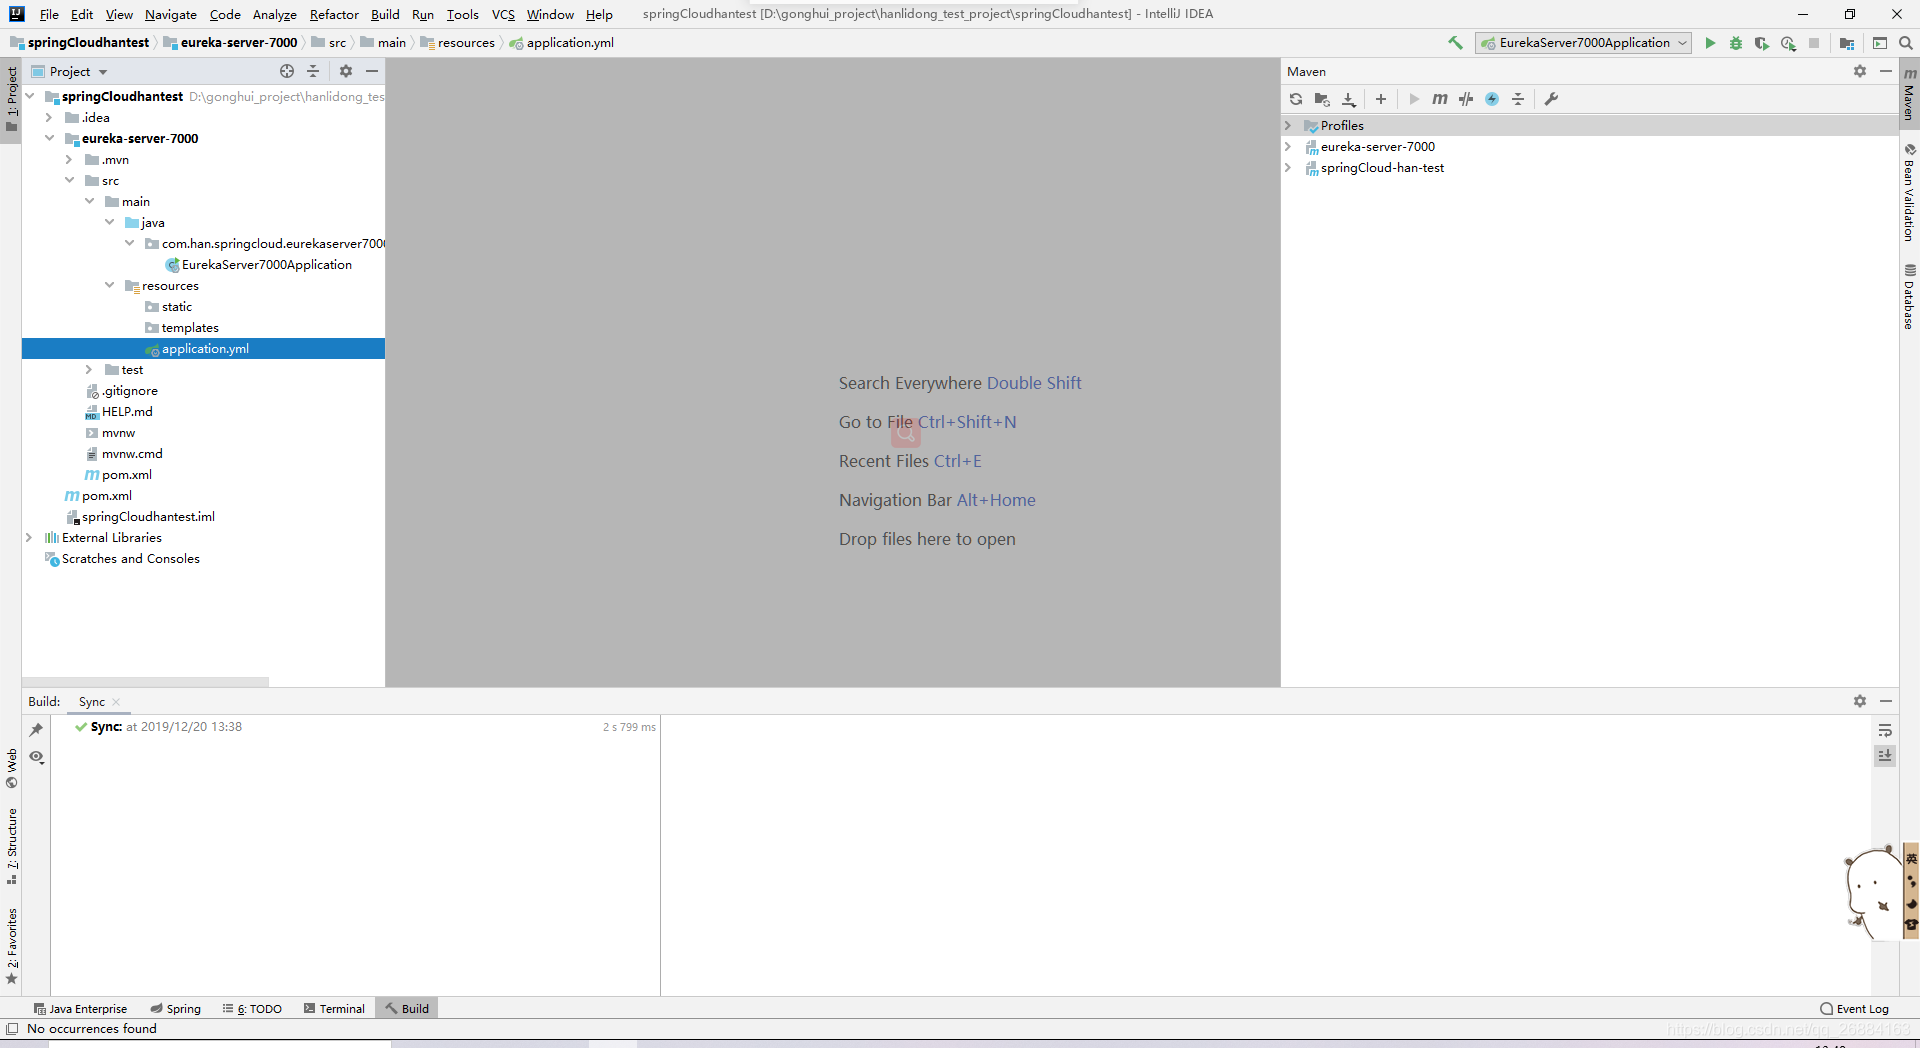Toggle Maven Offline Mode icon
Image resolution: width=1920 pixels, height=1048 pixels.
coord(1492,99)
